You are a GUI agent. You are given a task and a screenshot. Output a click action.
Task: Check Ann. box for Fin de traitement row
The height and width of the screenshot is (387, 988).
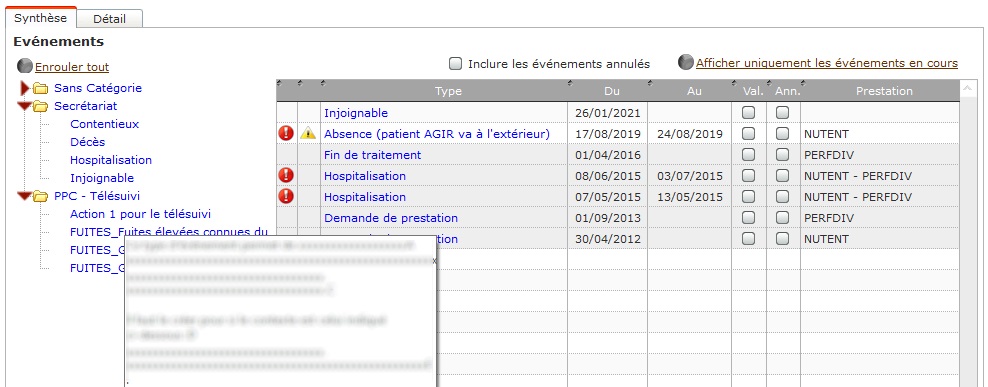pos(783,155)
